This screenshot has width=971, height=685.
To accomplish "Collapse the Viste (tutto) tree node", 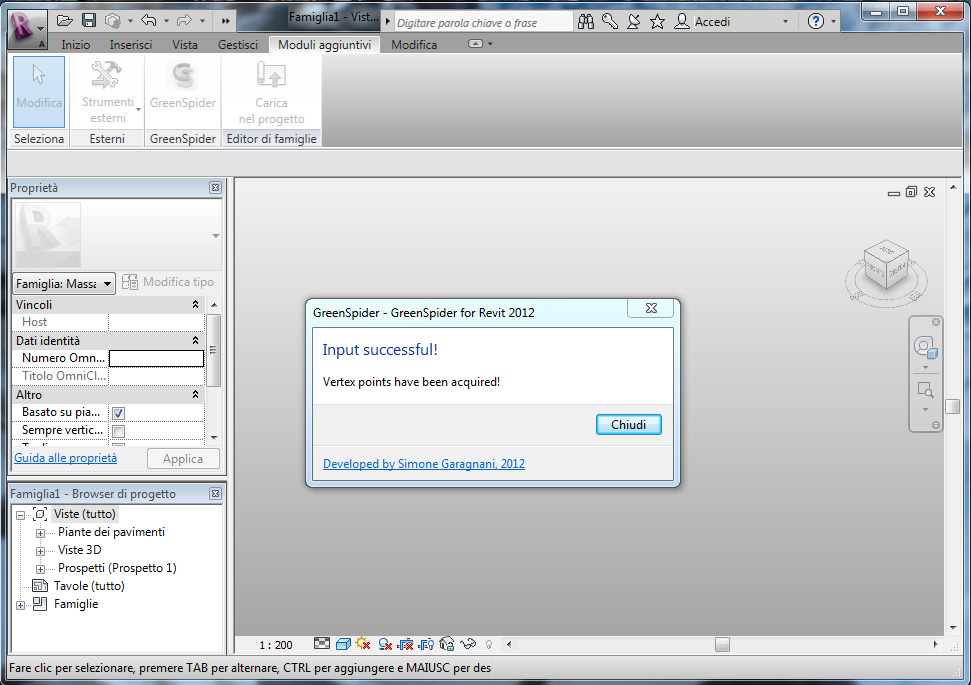I will click(20, 515).
